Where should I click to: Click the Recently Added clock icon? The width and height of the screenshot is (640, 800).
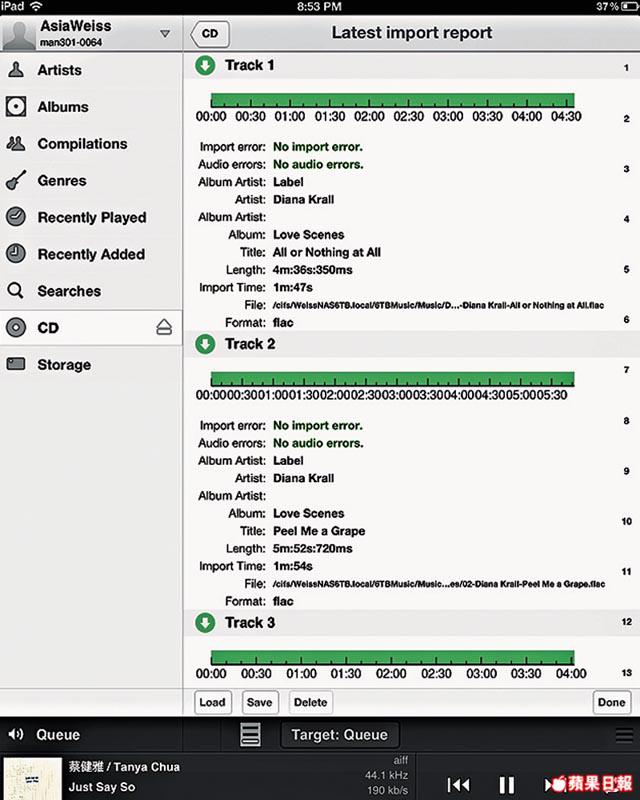16,254
